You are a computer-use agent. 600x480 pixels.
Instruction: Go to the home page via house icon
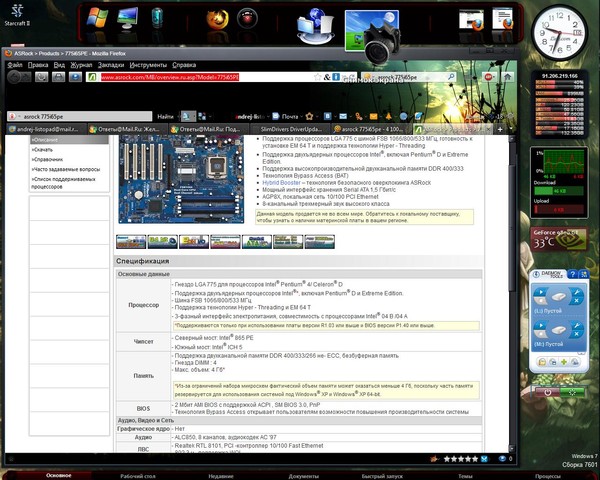click(507, 77)
